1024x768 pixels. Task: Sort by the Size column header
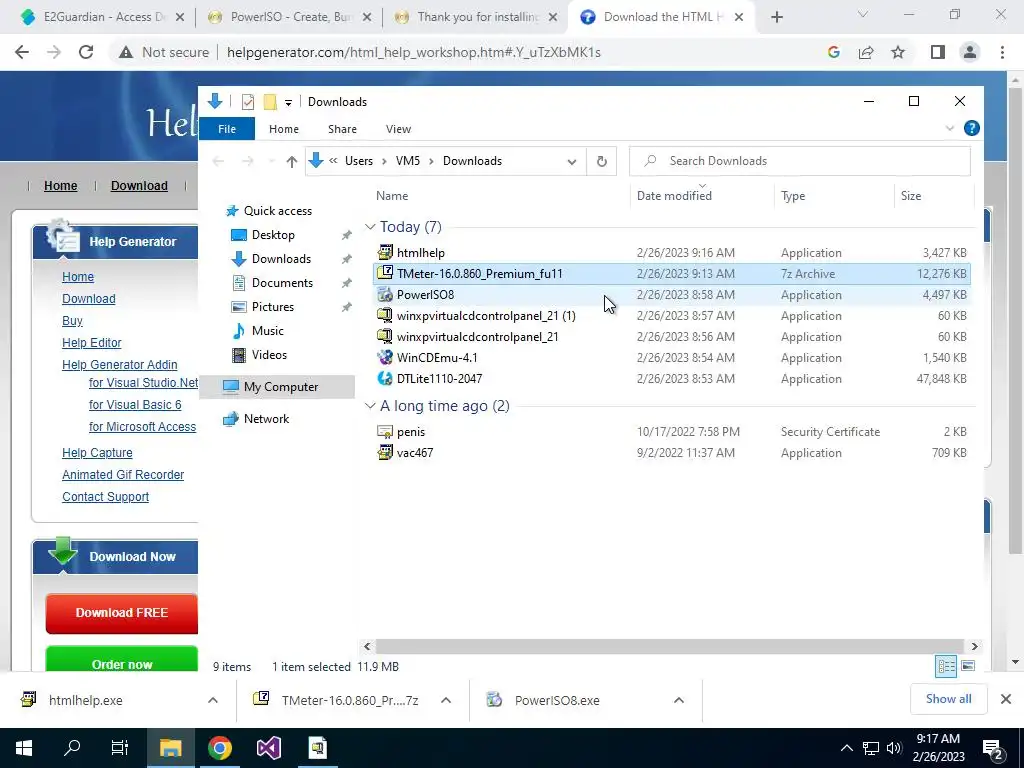(x=910, y=196)
